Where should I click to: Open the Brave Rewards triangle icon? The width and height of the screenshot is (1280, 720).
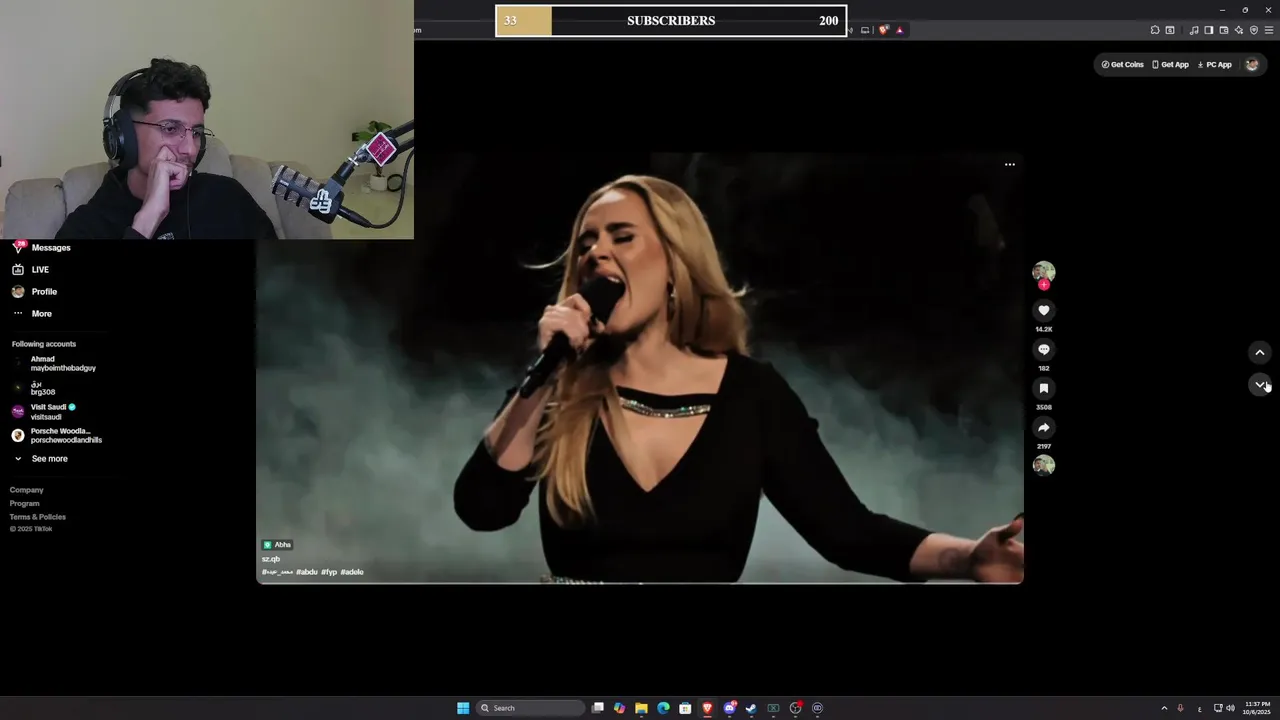(x=900, y=30)
